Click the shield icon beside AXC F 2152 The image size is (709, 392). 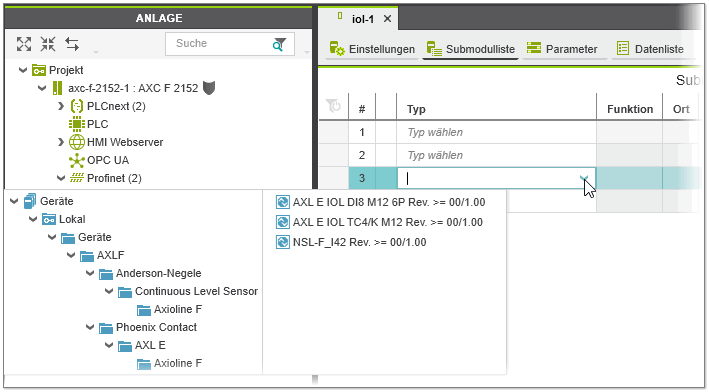point(208,88)
